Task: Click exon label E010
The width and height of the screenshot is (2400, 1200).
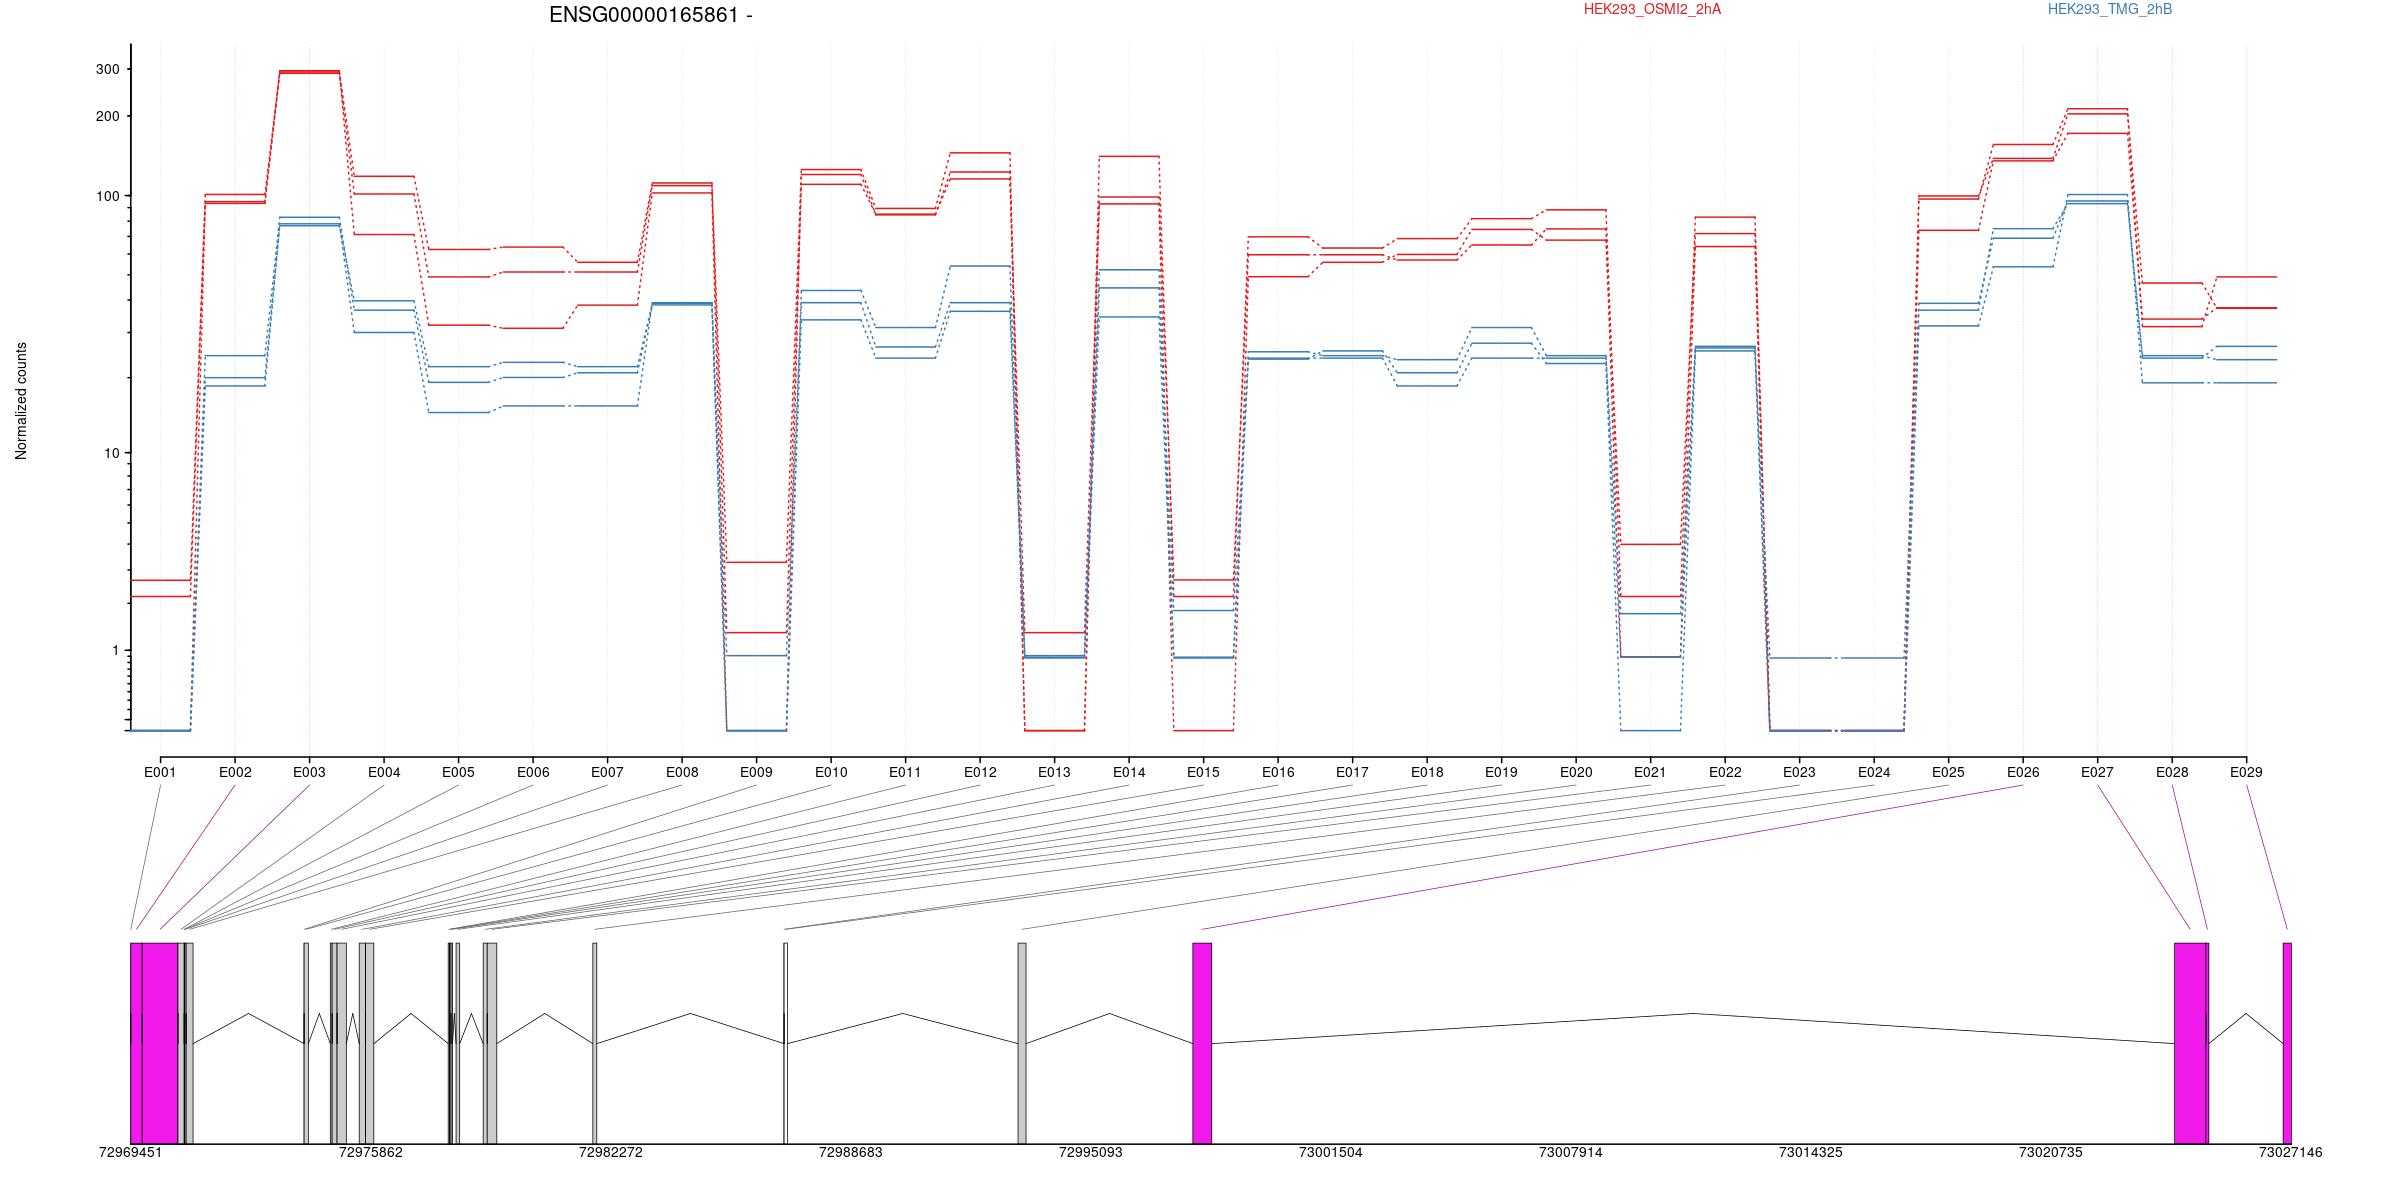Action: click(831, 772)
